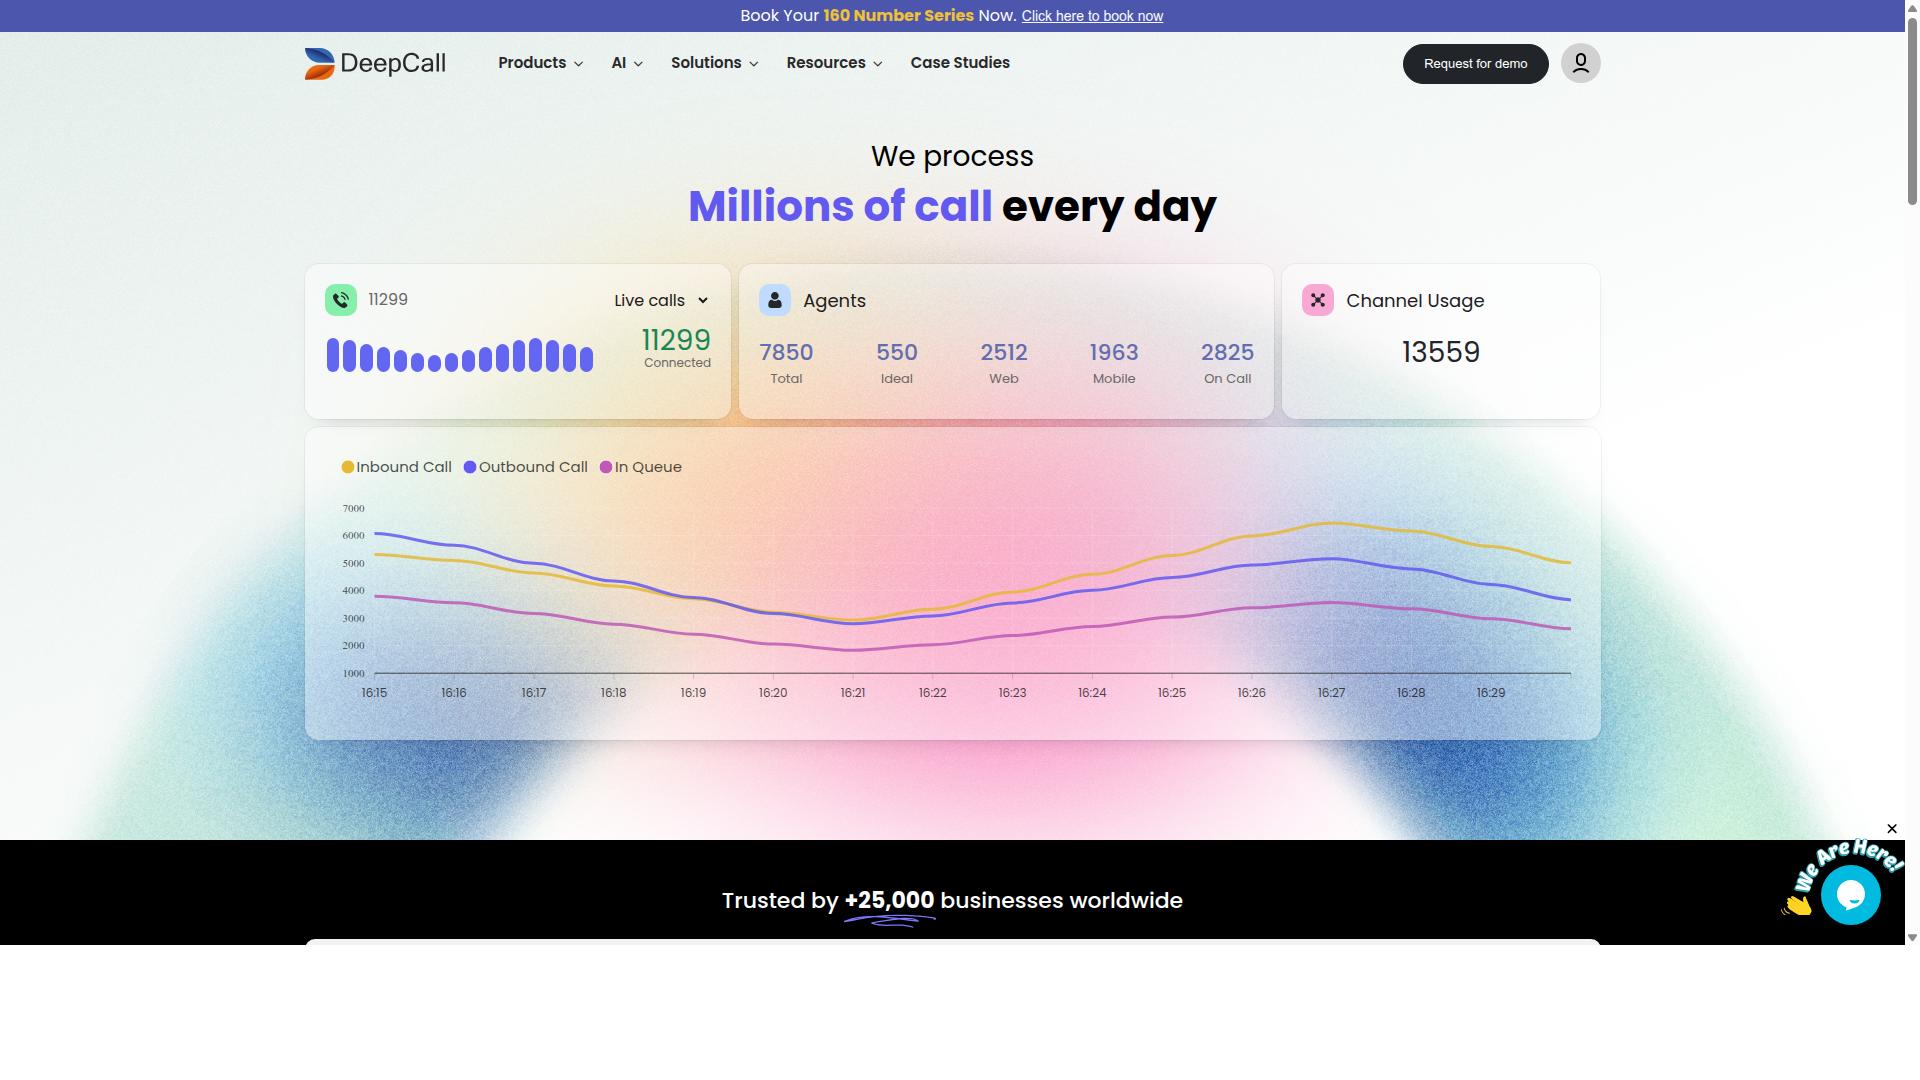The width and height of the screenshot is (1920, 1080).
Task: Expand the Resources menu
Action: click(834, 63)
